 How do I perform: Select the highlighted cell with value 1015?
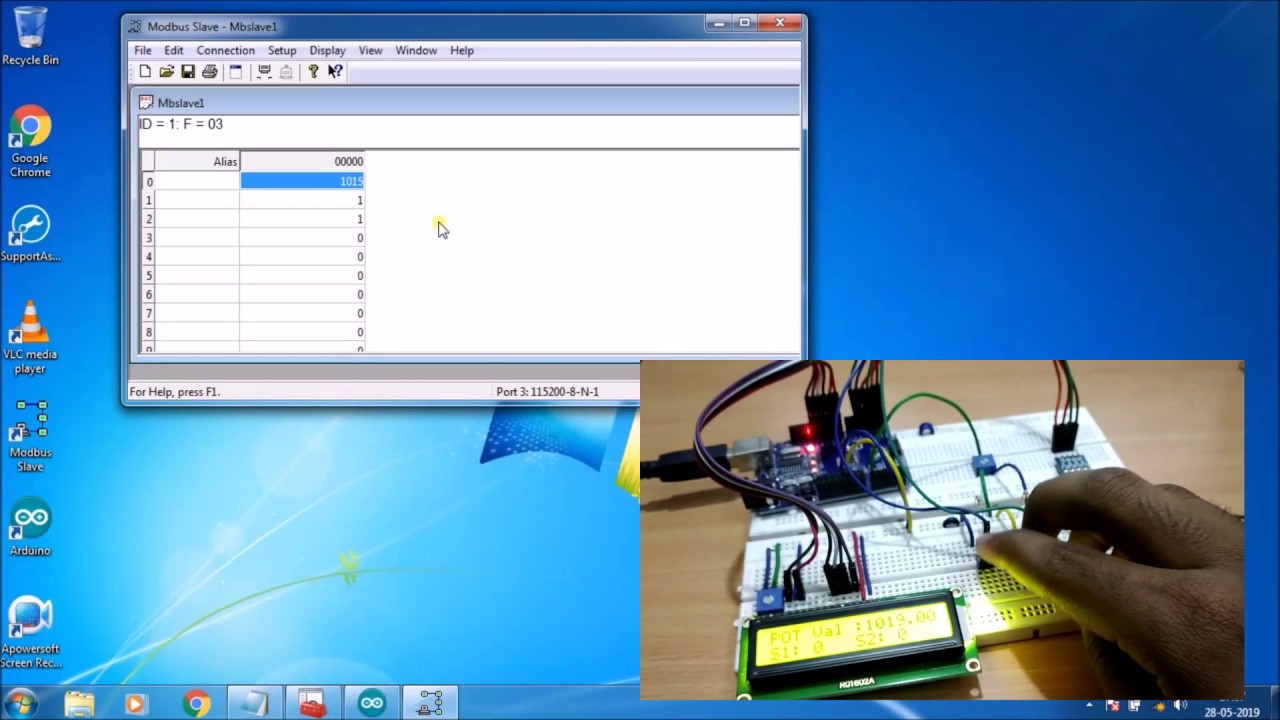(302, 181)
